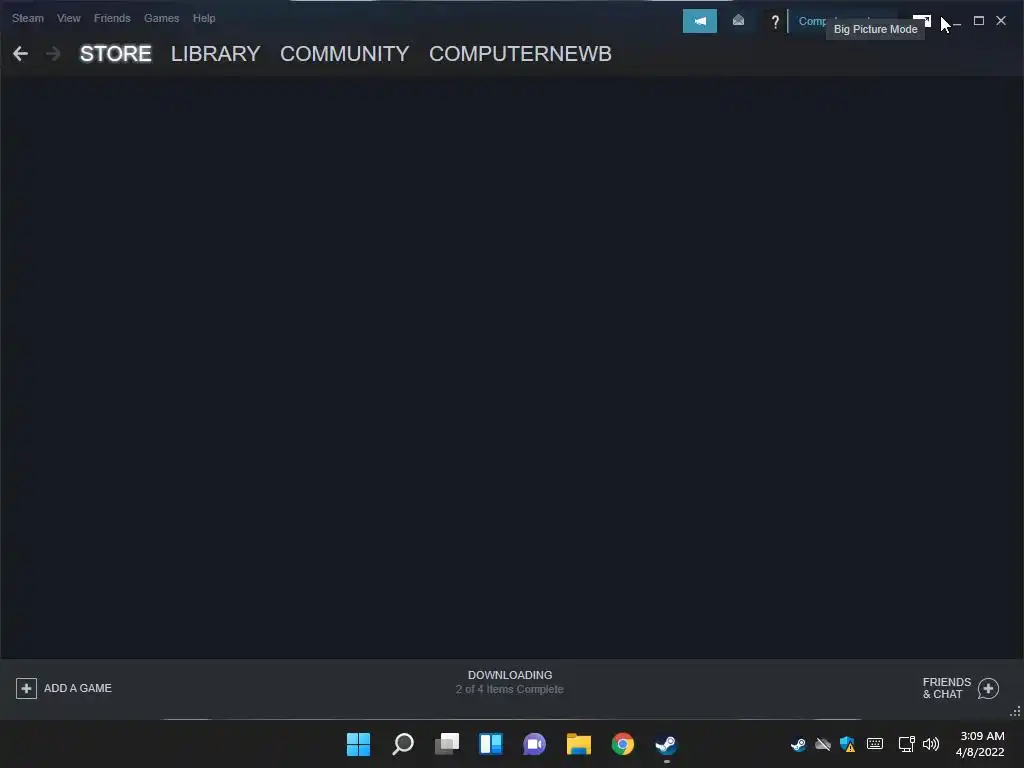Screen dimensions: 1024x768
Task: Open the Steam menu
Action: (27, 18)
